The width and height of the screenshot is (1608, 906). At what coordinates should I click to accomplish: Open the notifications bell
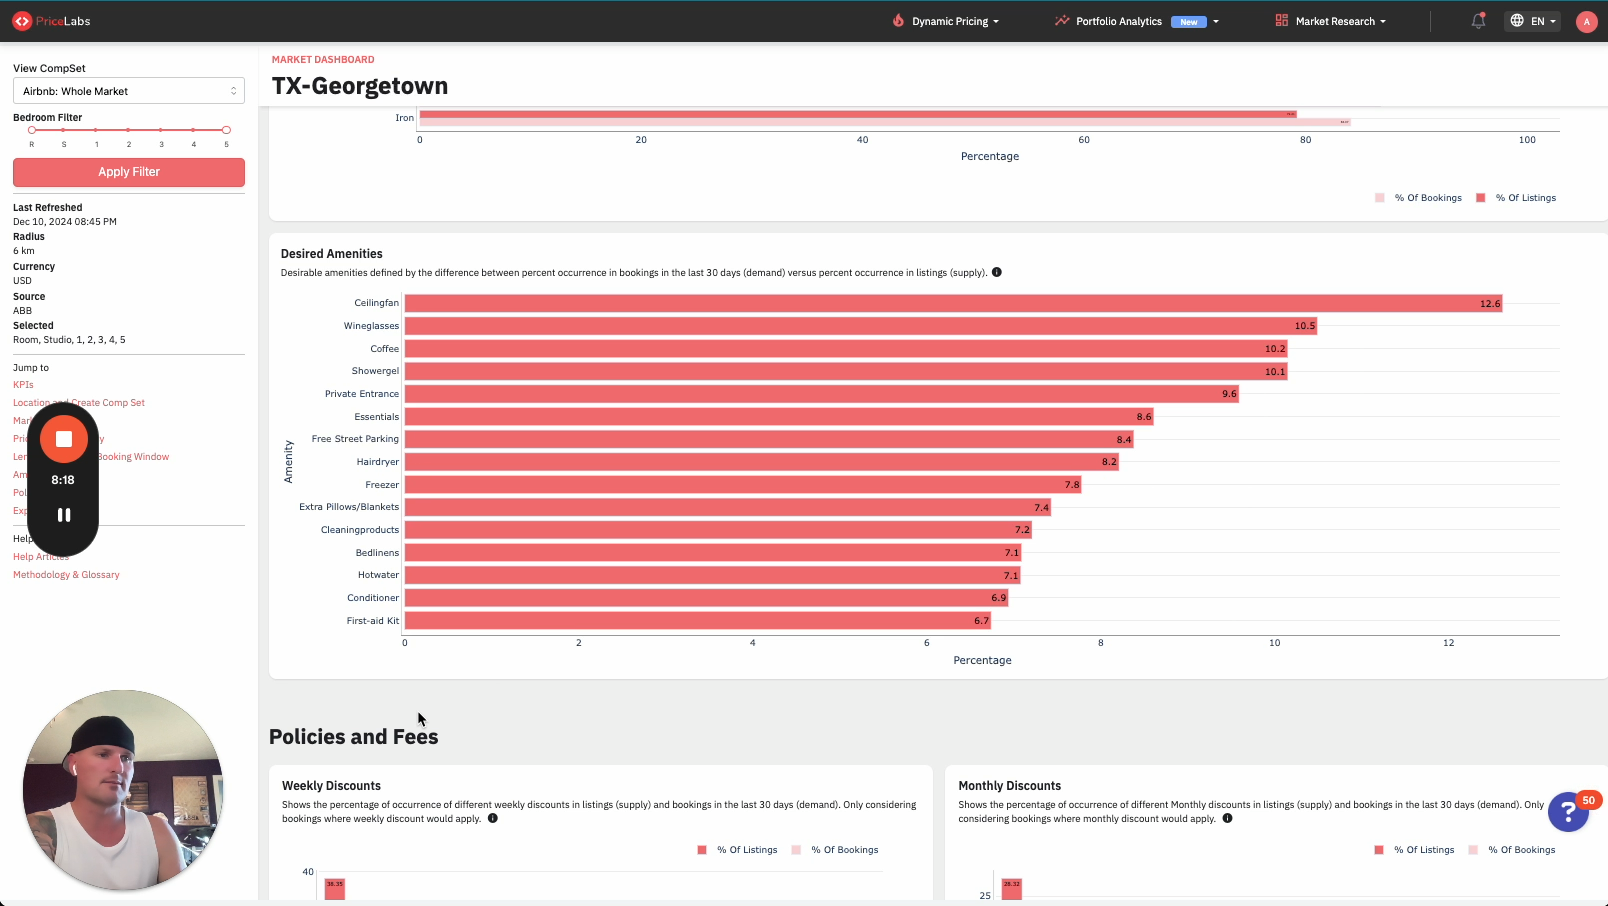(x=1478, y=21)
